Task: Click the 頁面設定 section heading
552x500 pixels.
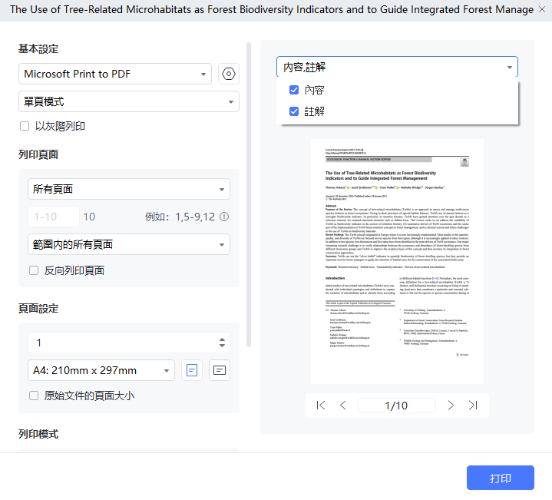Action: 38,308
